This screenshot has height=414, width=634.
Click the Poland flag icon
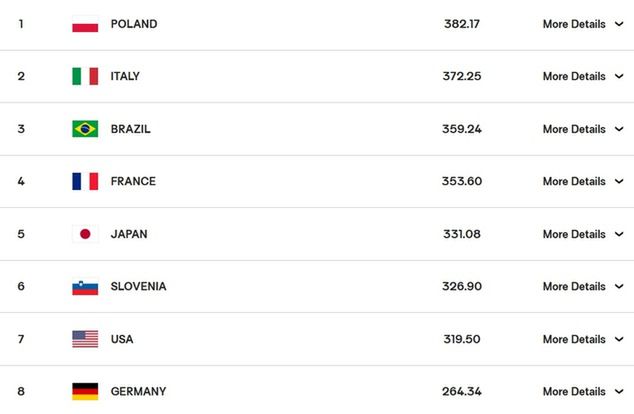click(85, 24)
